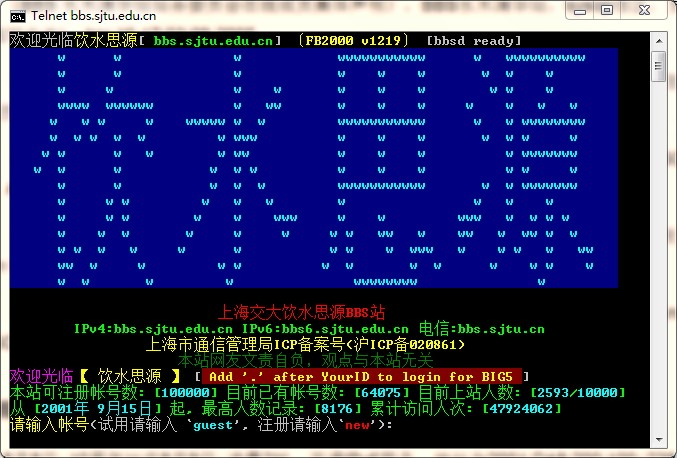
Task: Click the '[47924062]' total visits value
Action: tap(521, 408)
